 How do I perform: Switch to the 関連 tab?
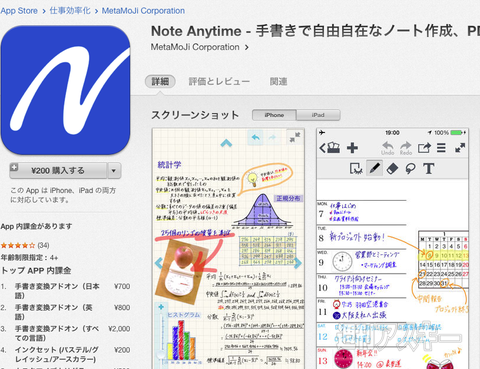click(x=278, y=81)
